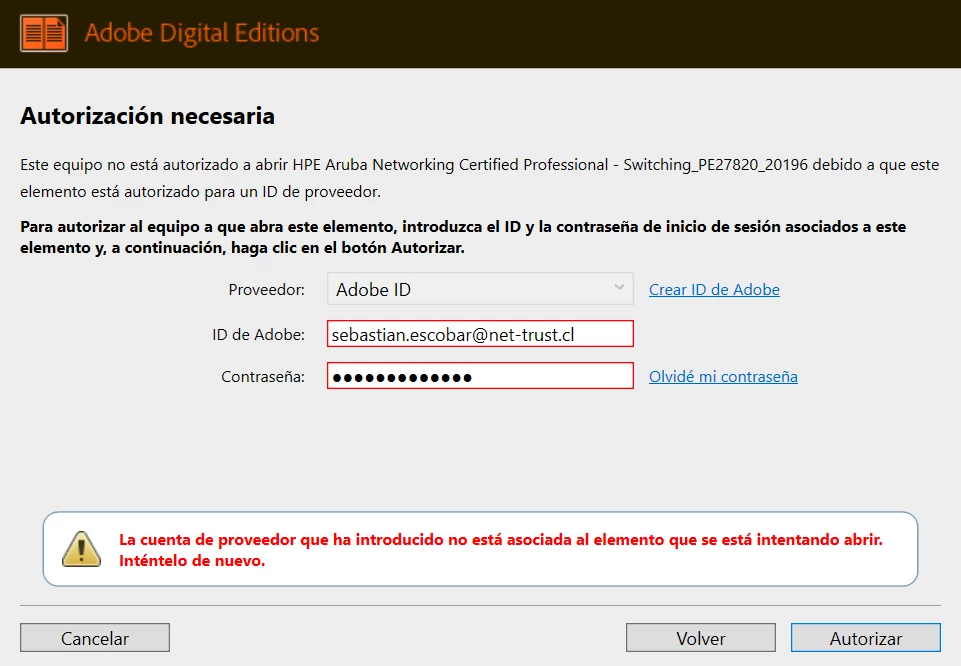Follow the Olvidé mi contraseña link
961x666 pixels.
723,376
